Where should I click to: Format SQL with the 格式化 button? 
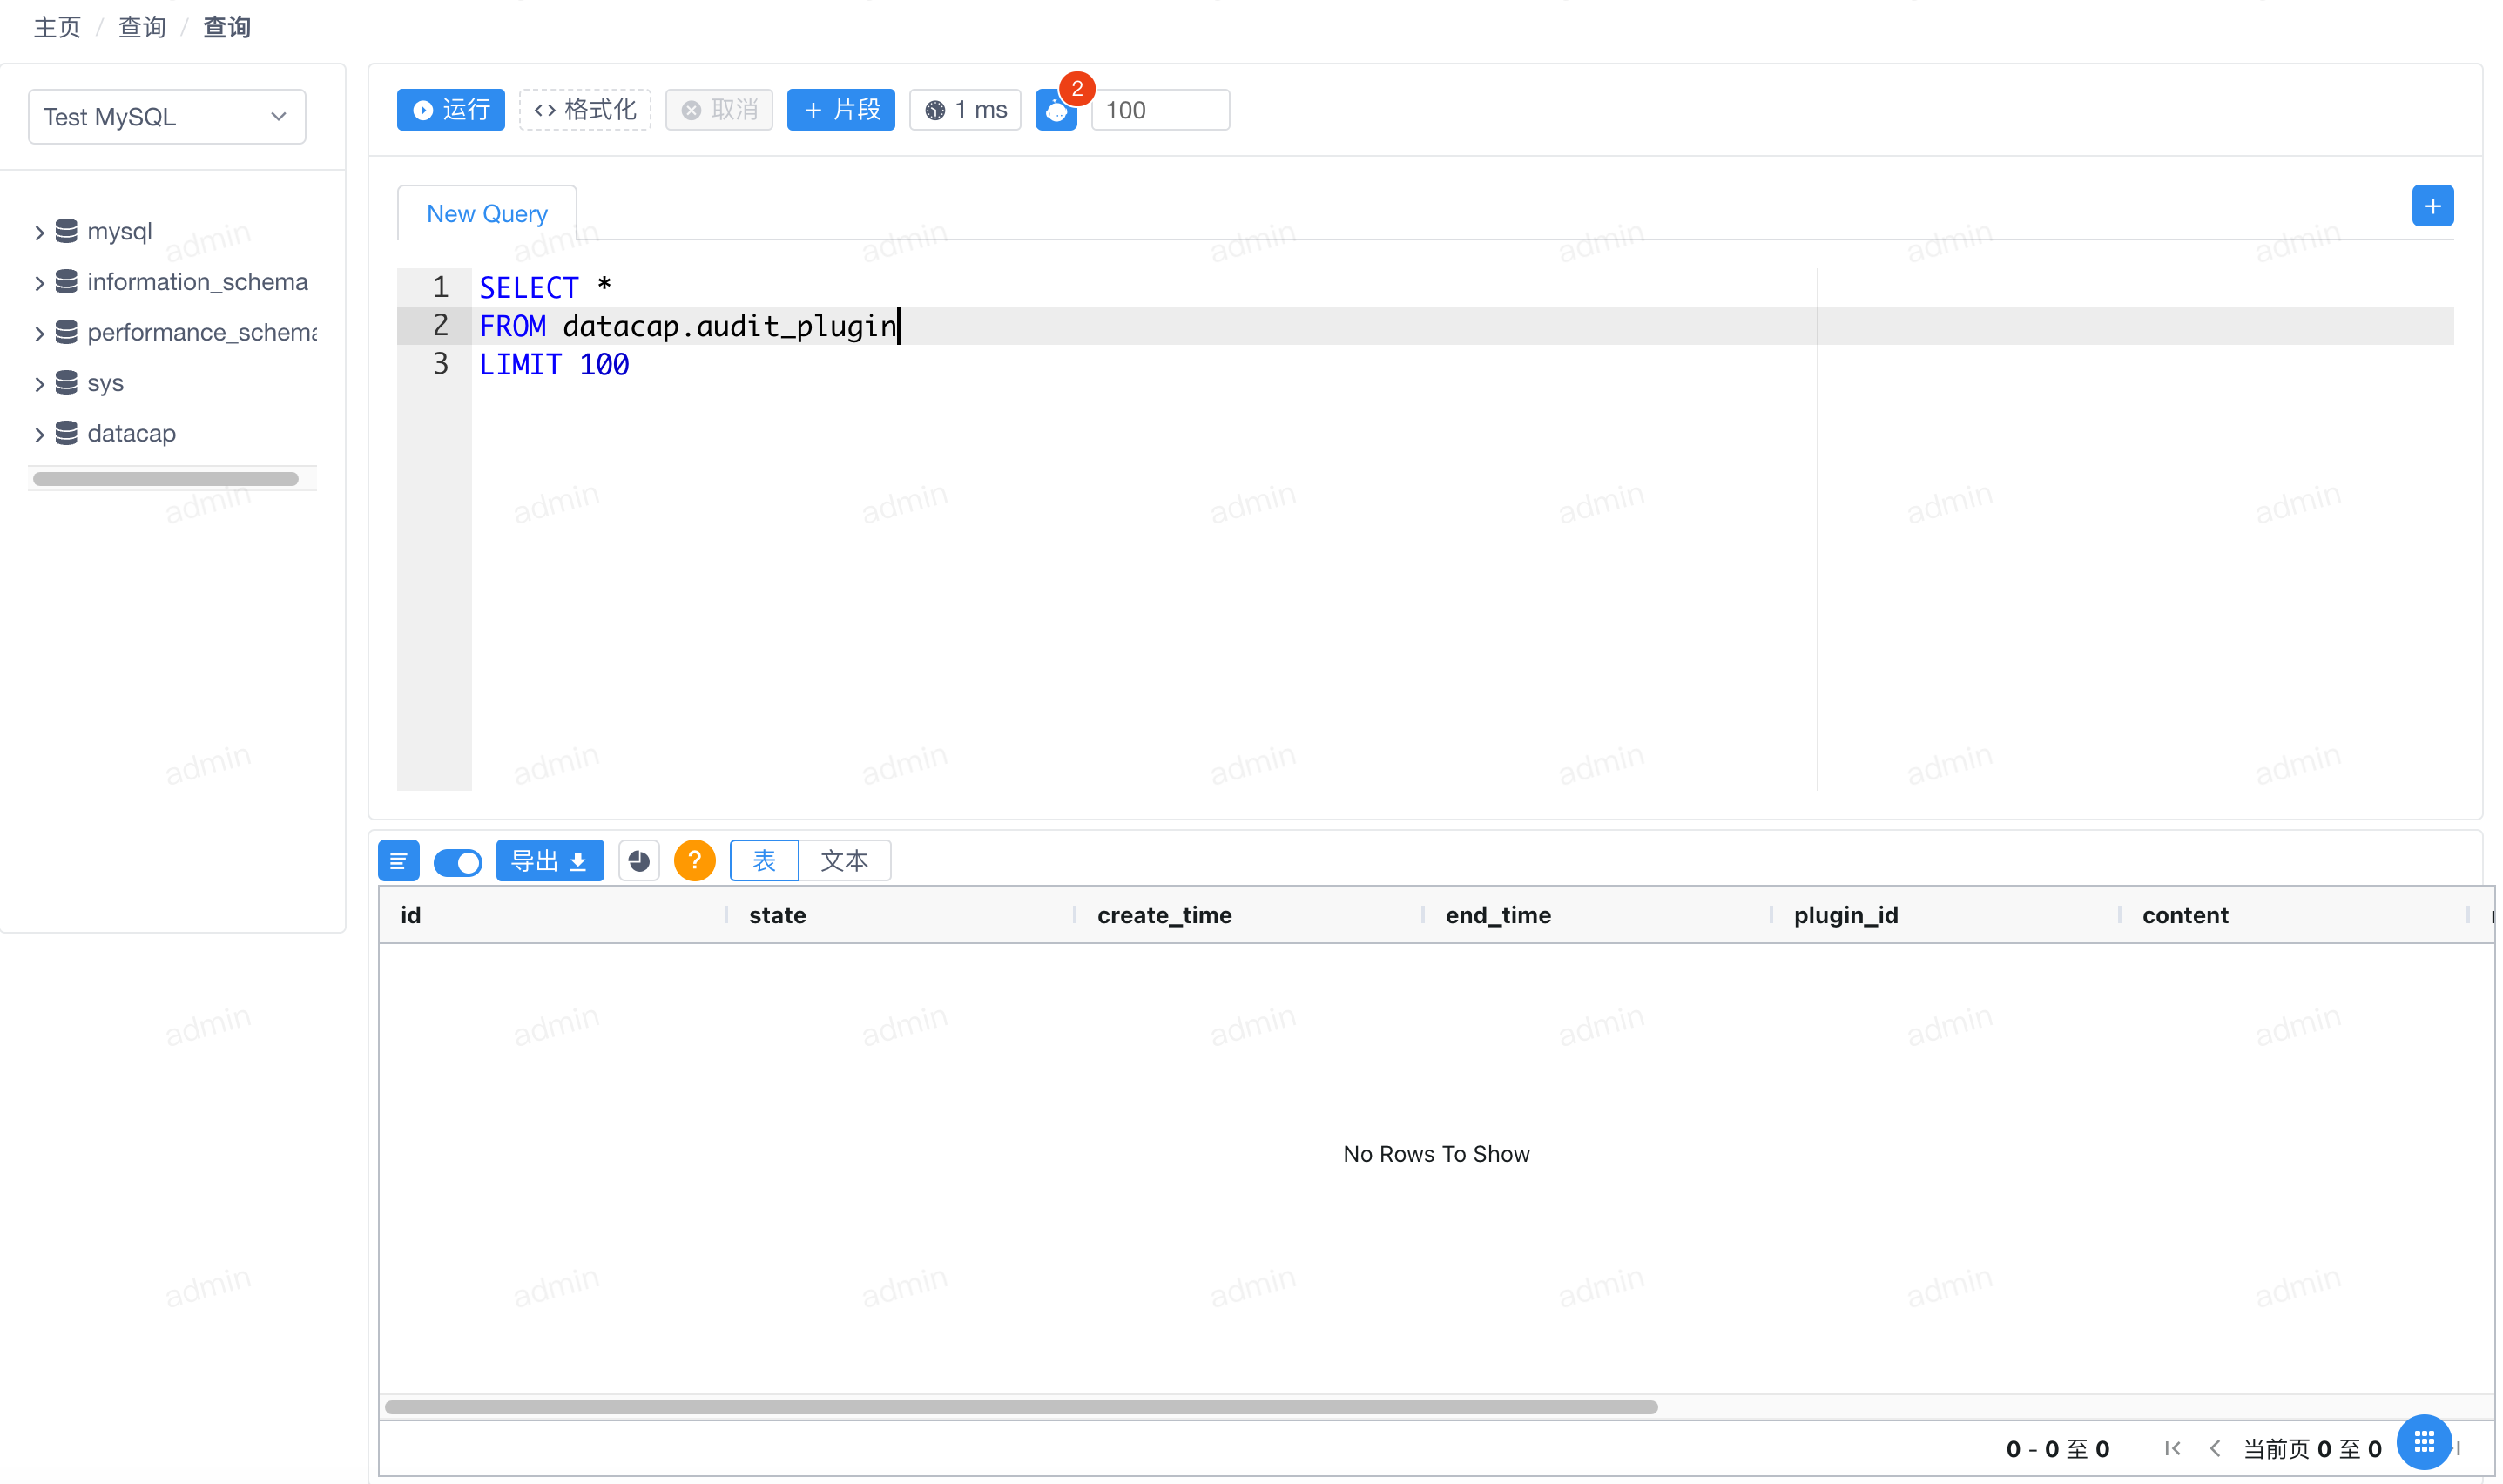pos(585,110)
